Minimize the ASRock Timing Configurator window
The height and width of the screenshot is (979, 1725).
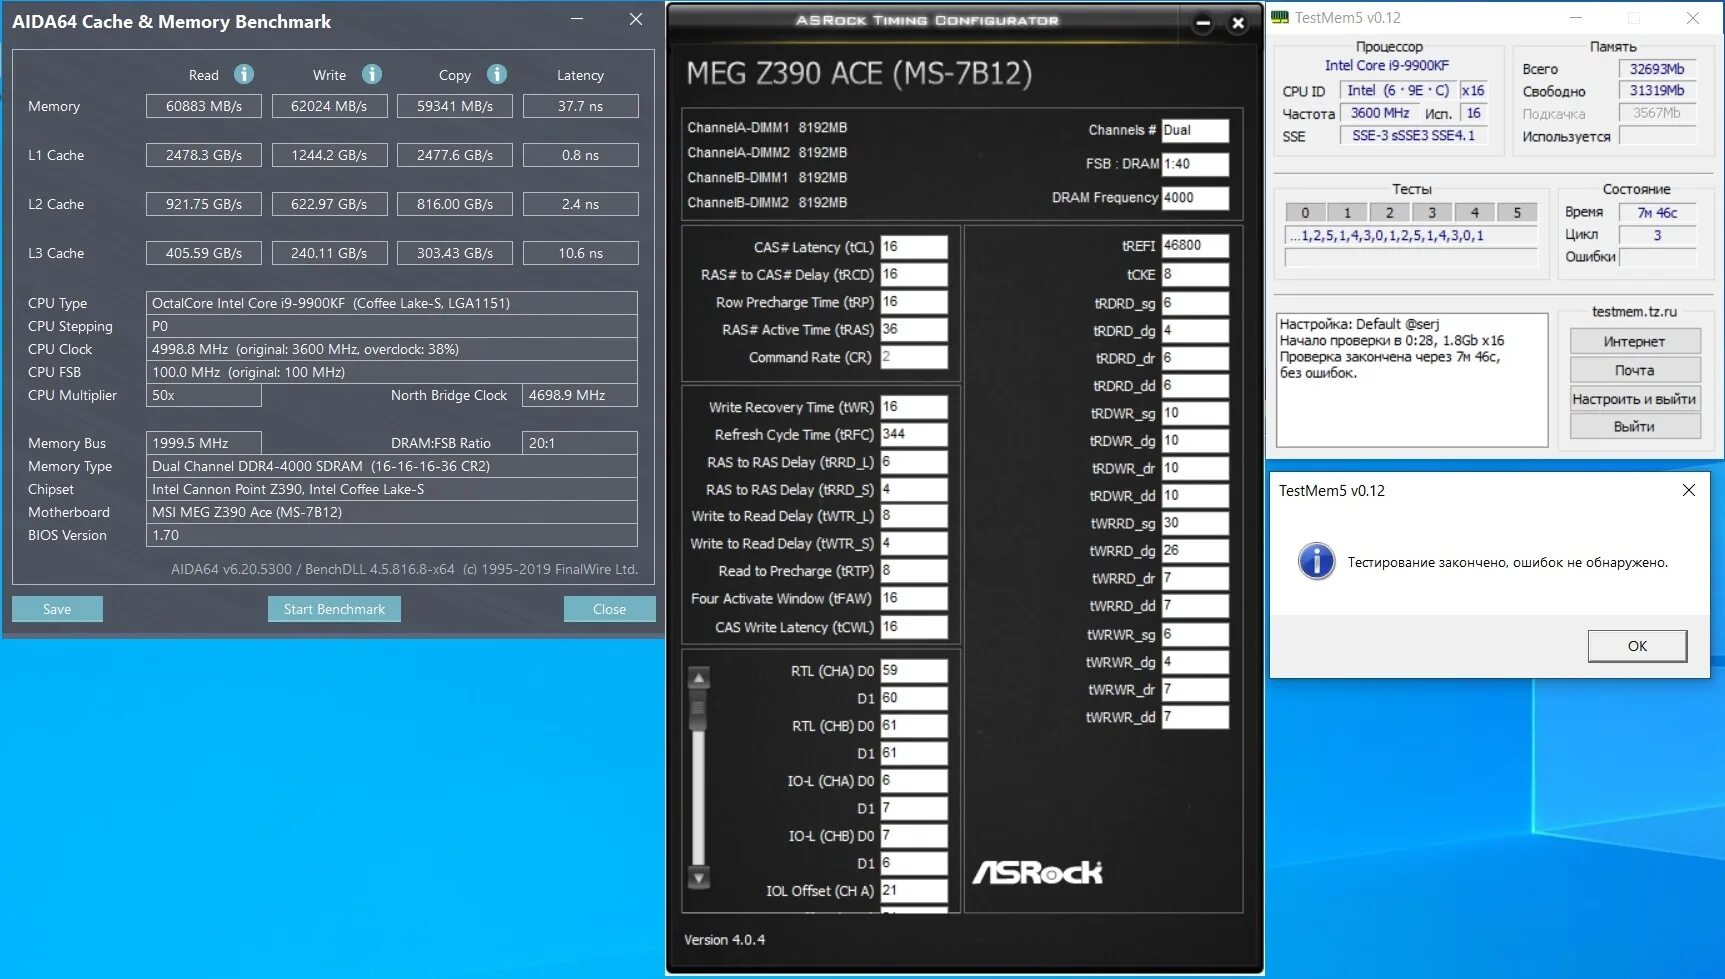point(1203,23)
